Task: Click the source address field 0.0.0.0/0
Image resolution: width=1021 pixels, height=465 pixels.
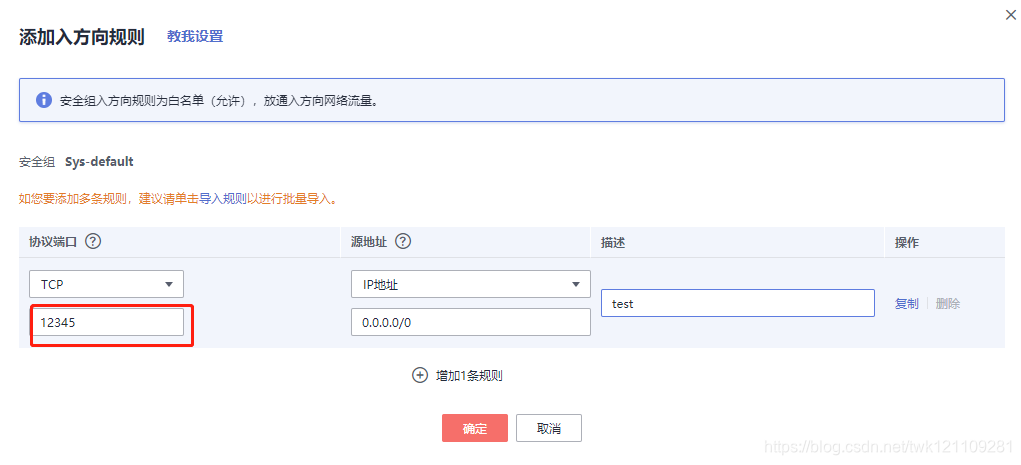Action: click(x=471, y=322)
